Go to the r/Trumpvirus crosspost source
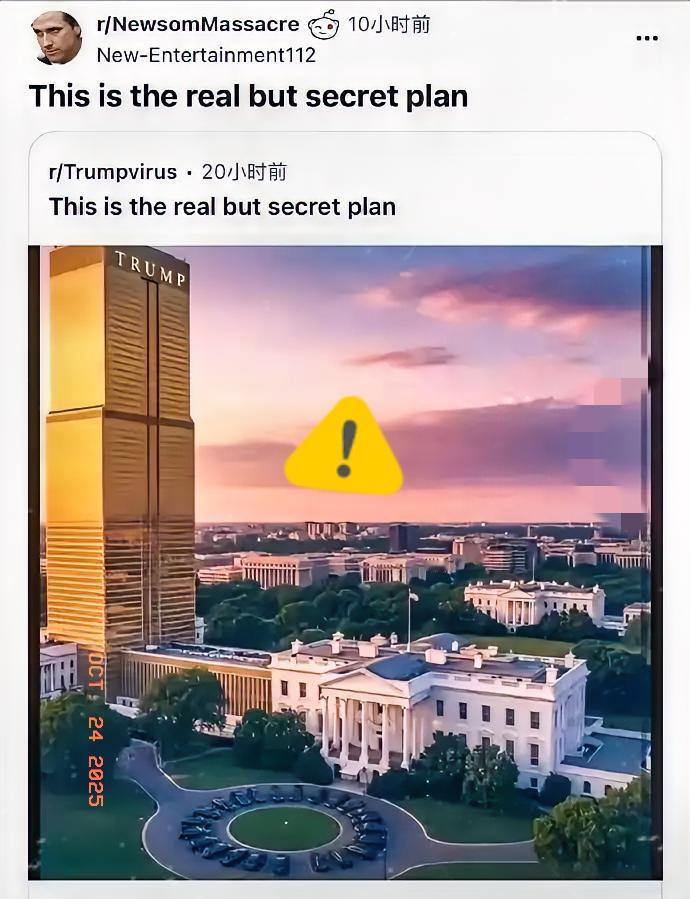This screenshot has width=690, height=899. [113, 172]
